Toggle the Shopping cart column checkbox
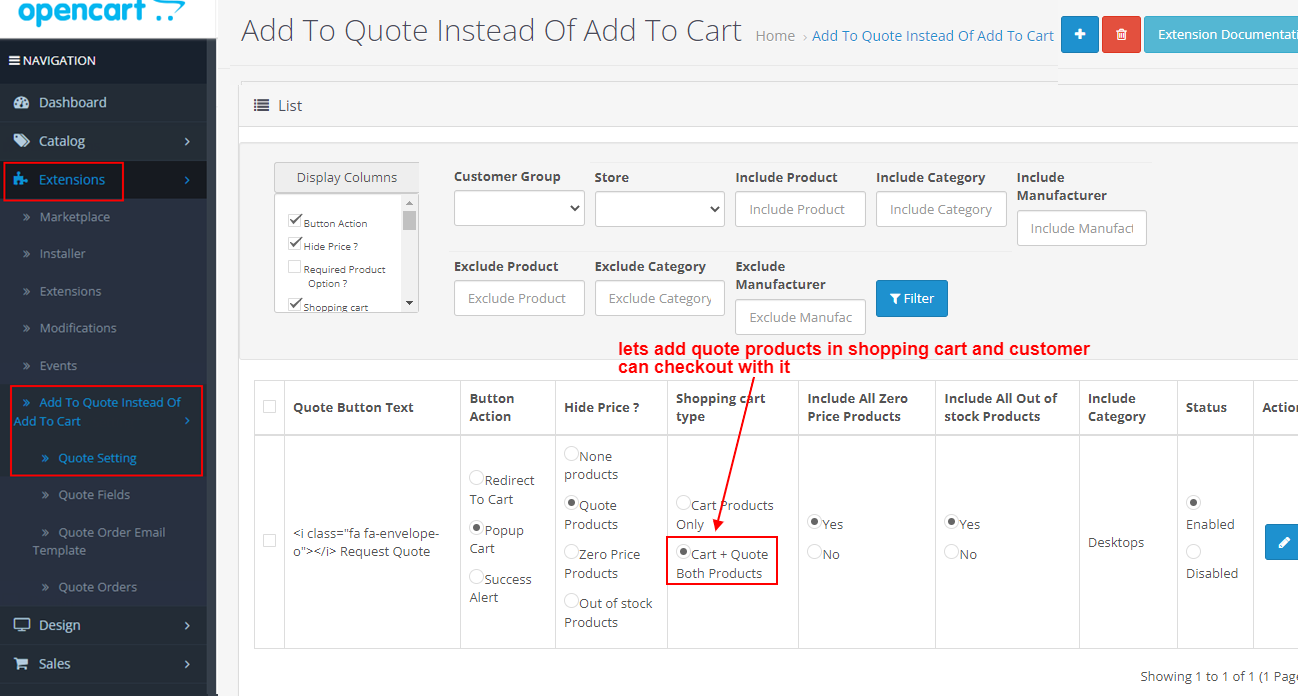Screen dimensions: 1298x696 (295, 304)
